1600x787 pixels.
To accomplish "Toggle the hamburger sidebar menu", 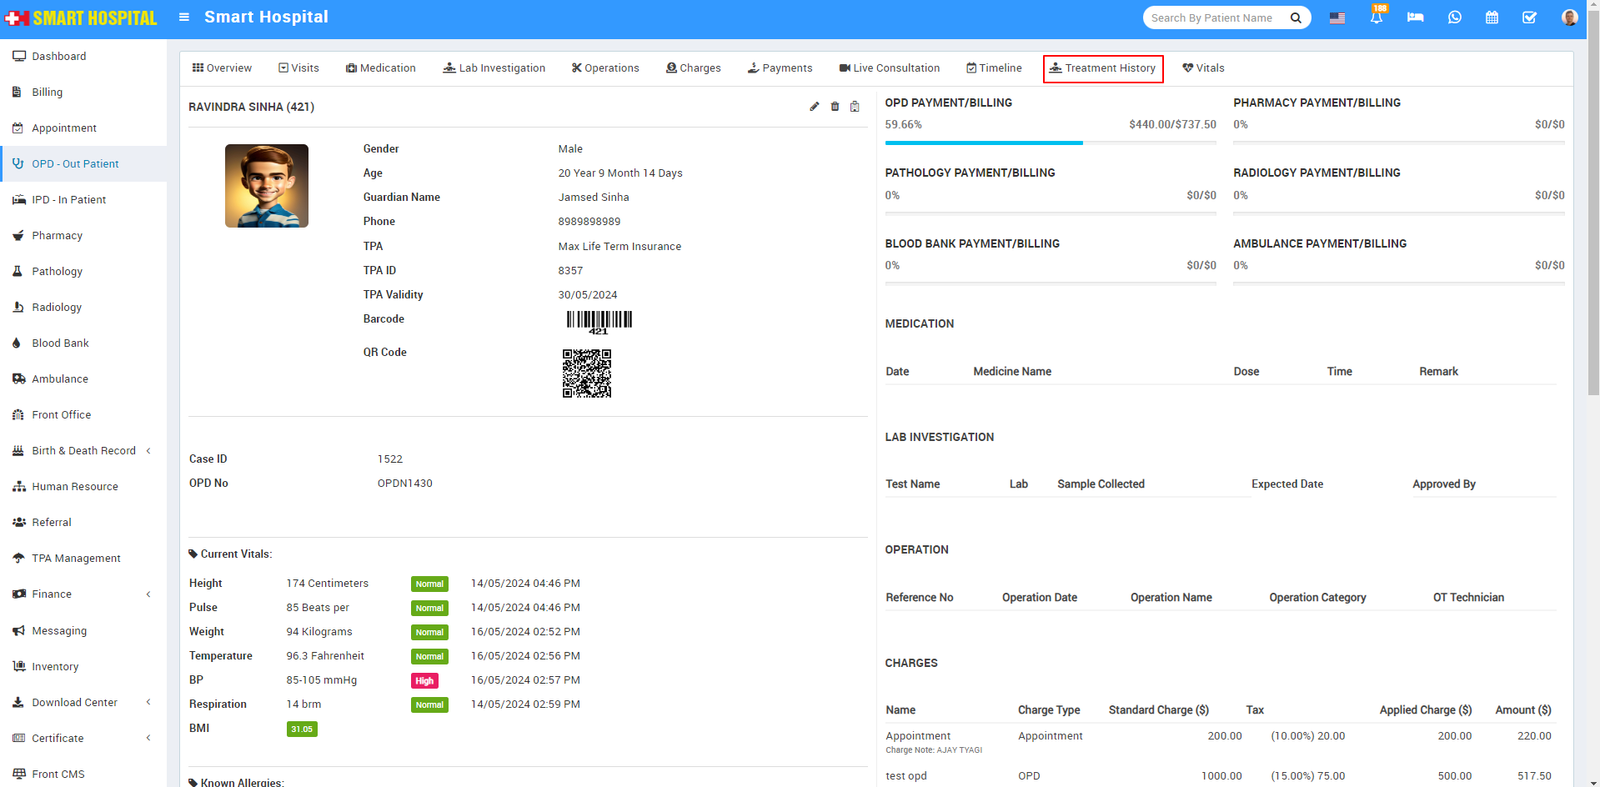I will point(184,17).
